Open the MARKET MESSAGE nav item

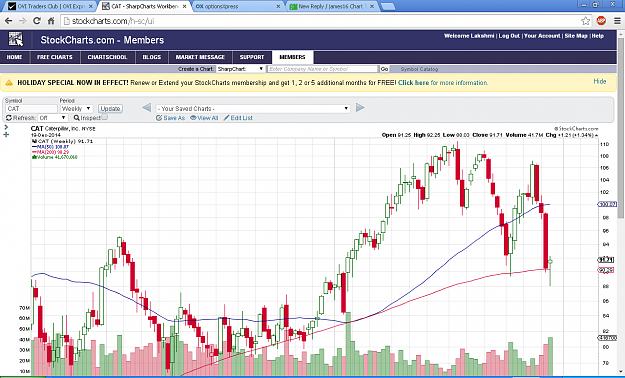(200, 57)
